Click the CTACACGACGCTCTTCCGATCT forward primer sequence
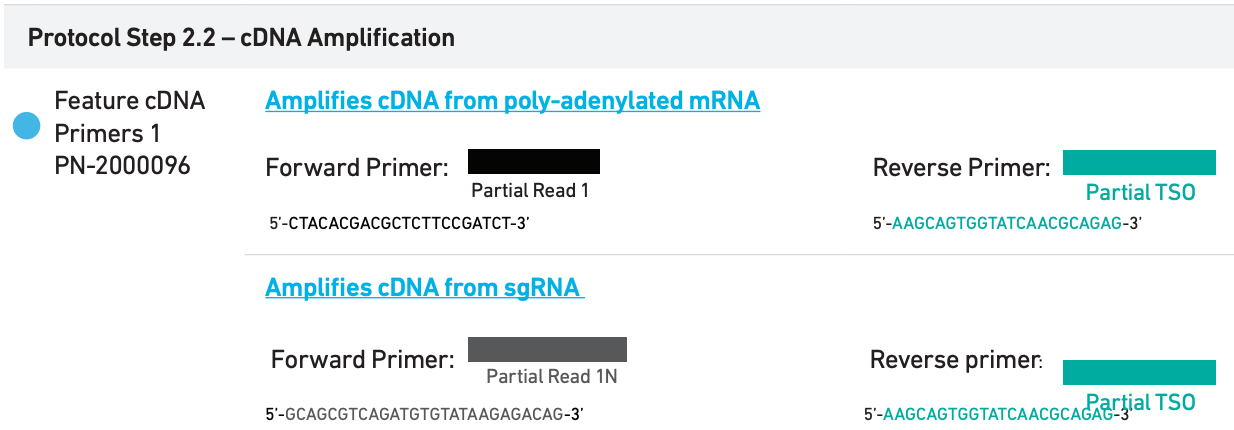Image resolution: width=1234 pixels, height=430 pixels. click(398, 222)
